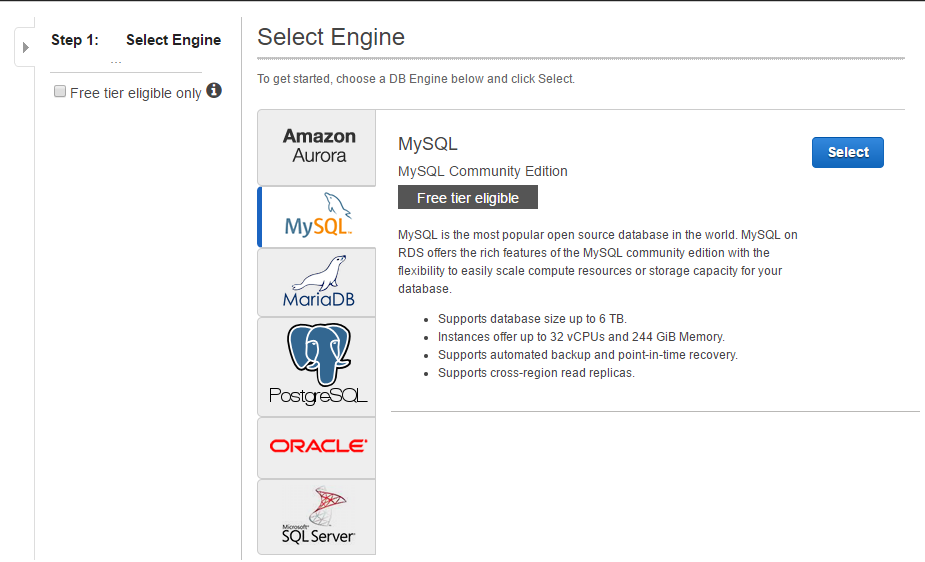This screenshot has height=562, width=925.
Task: Click the 'To get started, choose a DB Engine' text
Action: [x=416, y=79]
